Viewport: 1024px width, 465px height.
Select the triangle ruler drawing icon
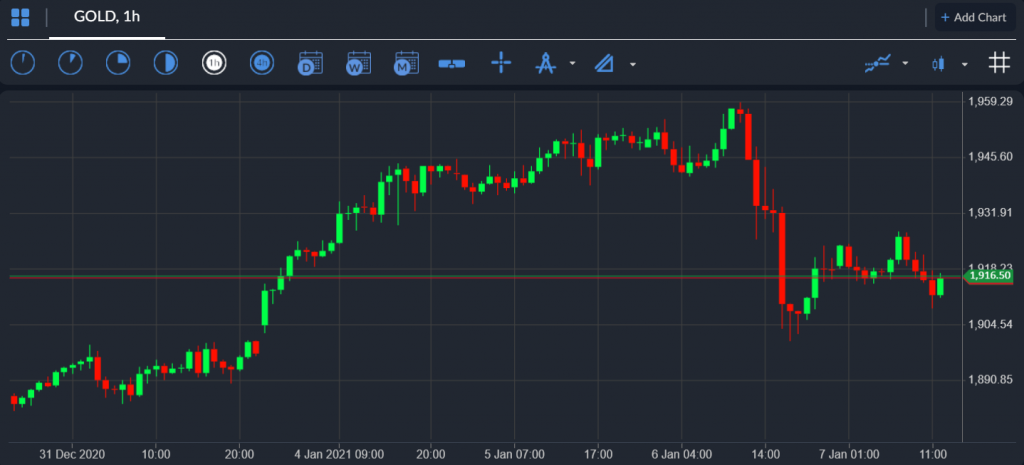tap(605, 63)
